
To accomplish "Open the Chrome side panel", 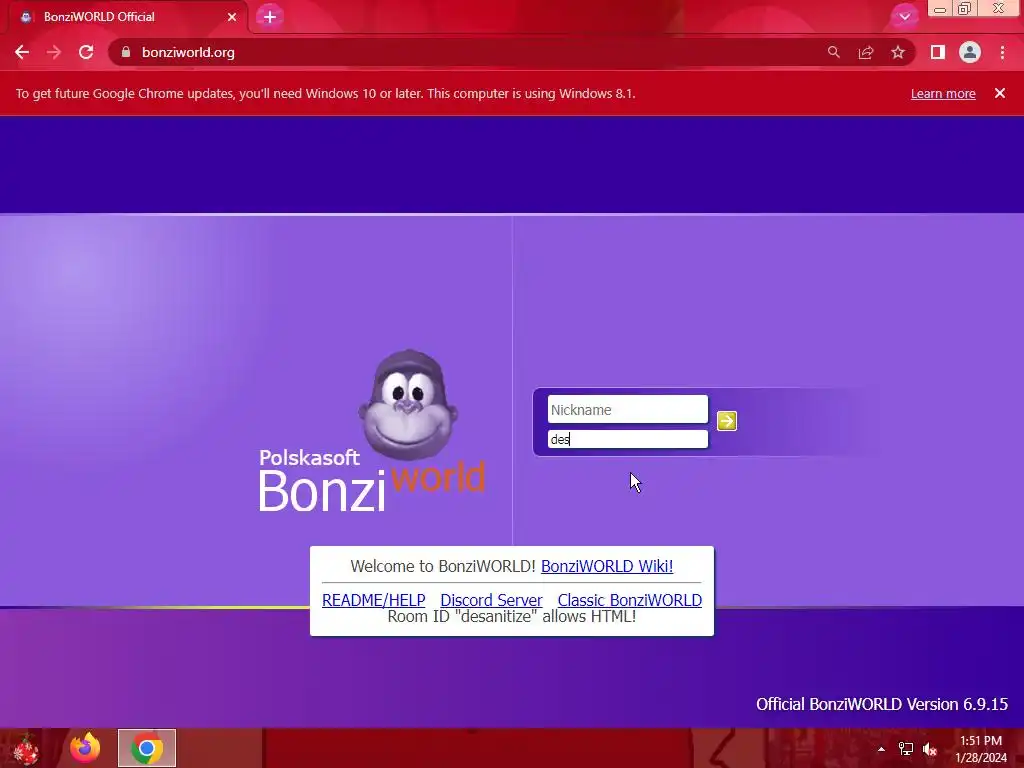I will pyautogui.click(x=938, y=52).
